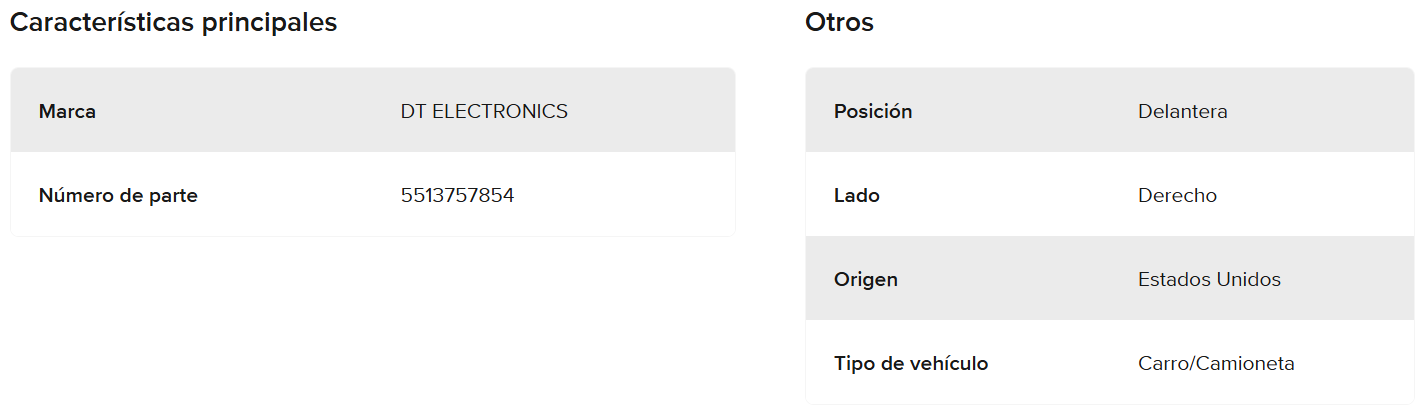The image size is (1423, 415).
Task: Click the 'Características principales' heading
Action: (173, 23)
